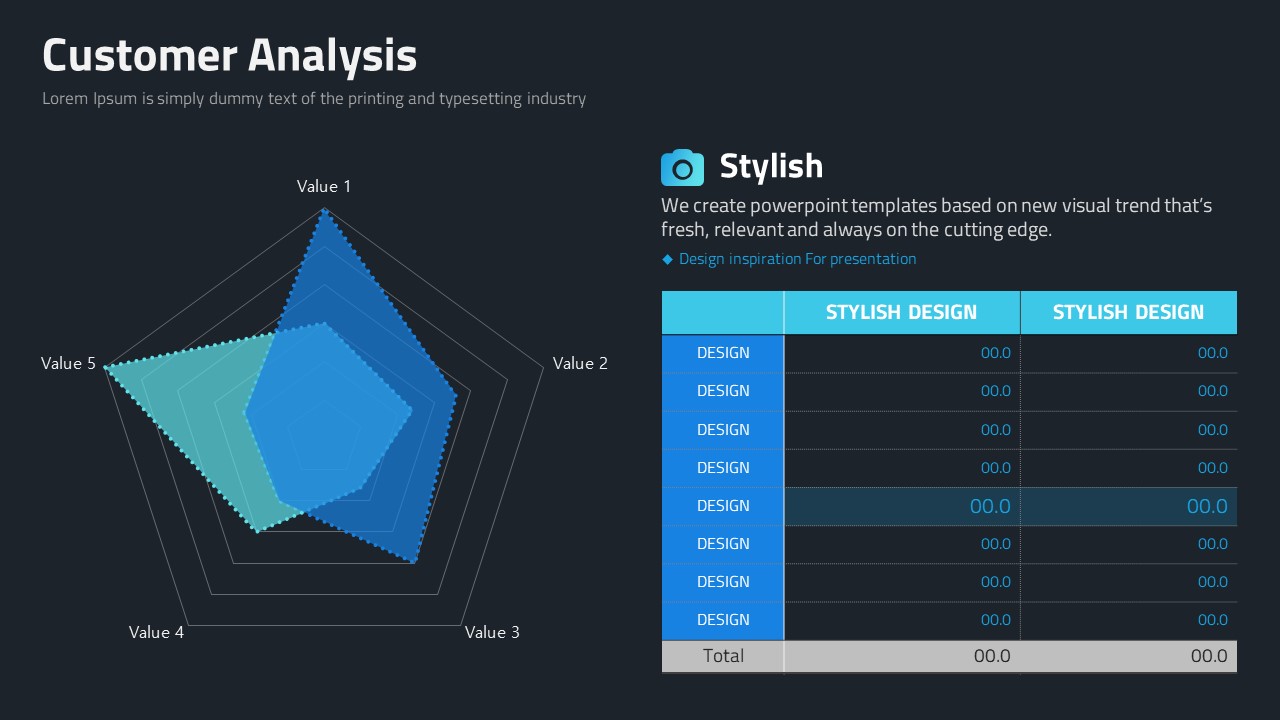Click the diamond bullet before Design inspiration
Image resolution: width=1280 pixels, height=720 pixels.
click(x=668, y=260)
